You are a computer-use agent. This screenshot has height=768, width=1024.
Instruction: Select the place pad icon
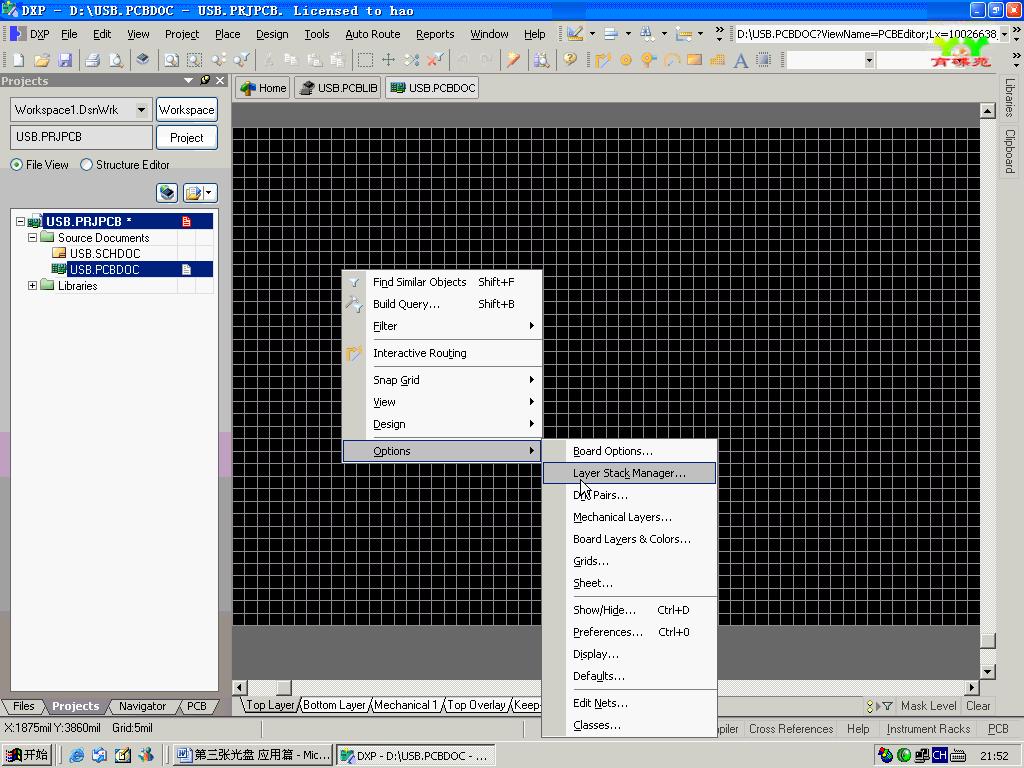click(x=626, y=60)
